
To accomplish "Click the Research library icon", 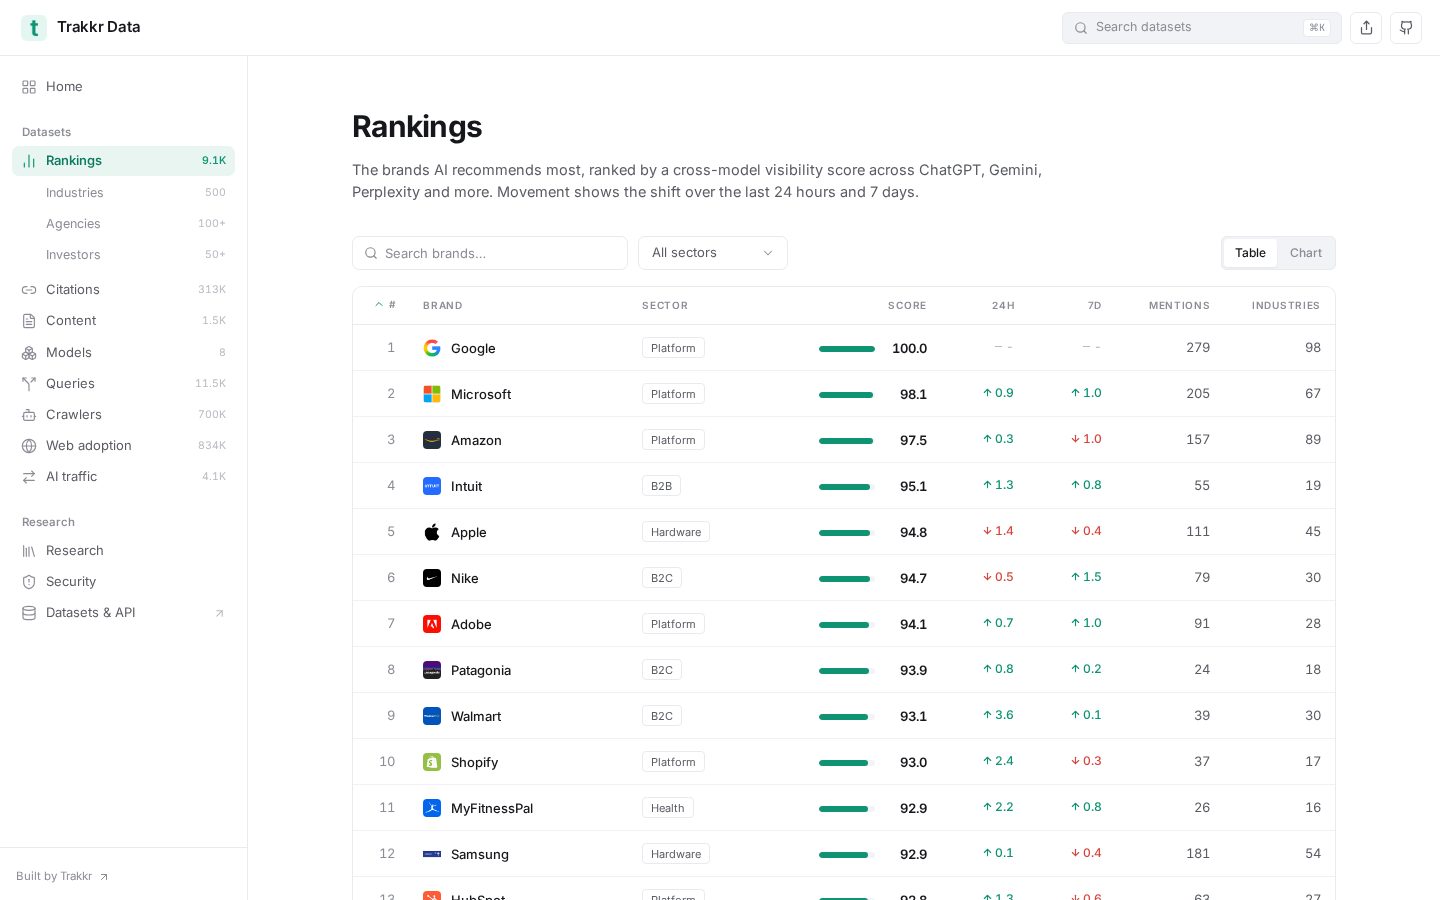I will (29, 551).
